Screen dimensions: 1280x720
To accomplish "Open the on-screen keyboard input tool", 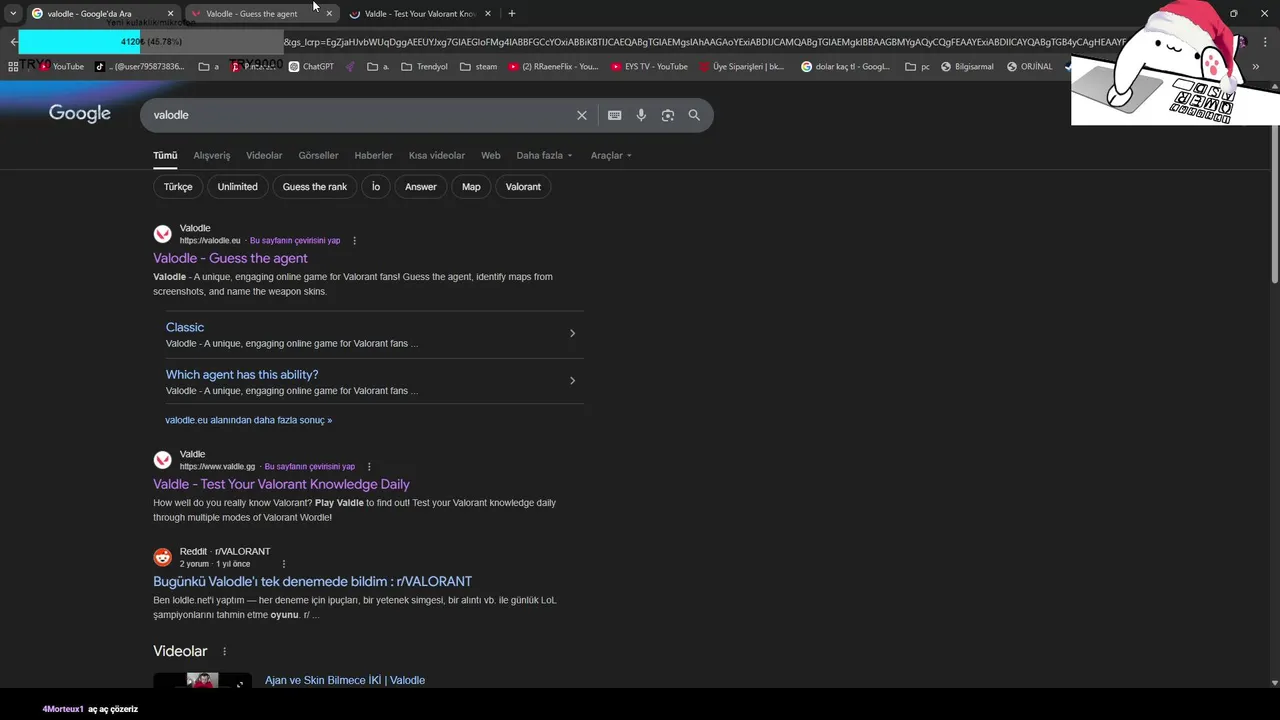I will (615, 115).
